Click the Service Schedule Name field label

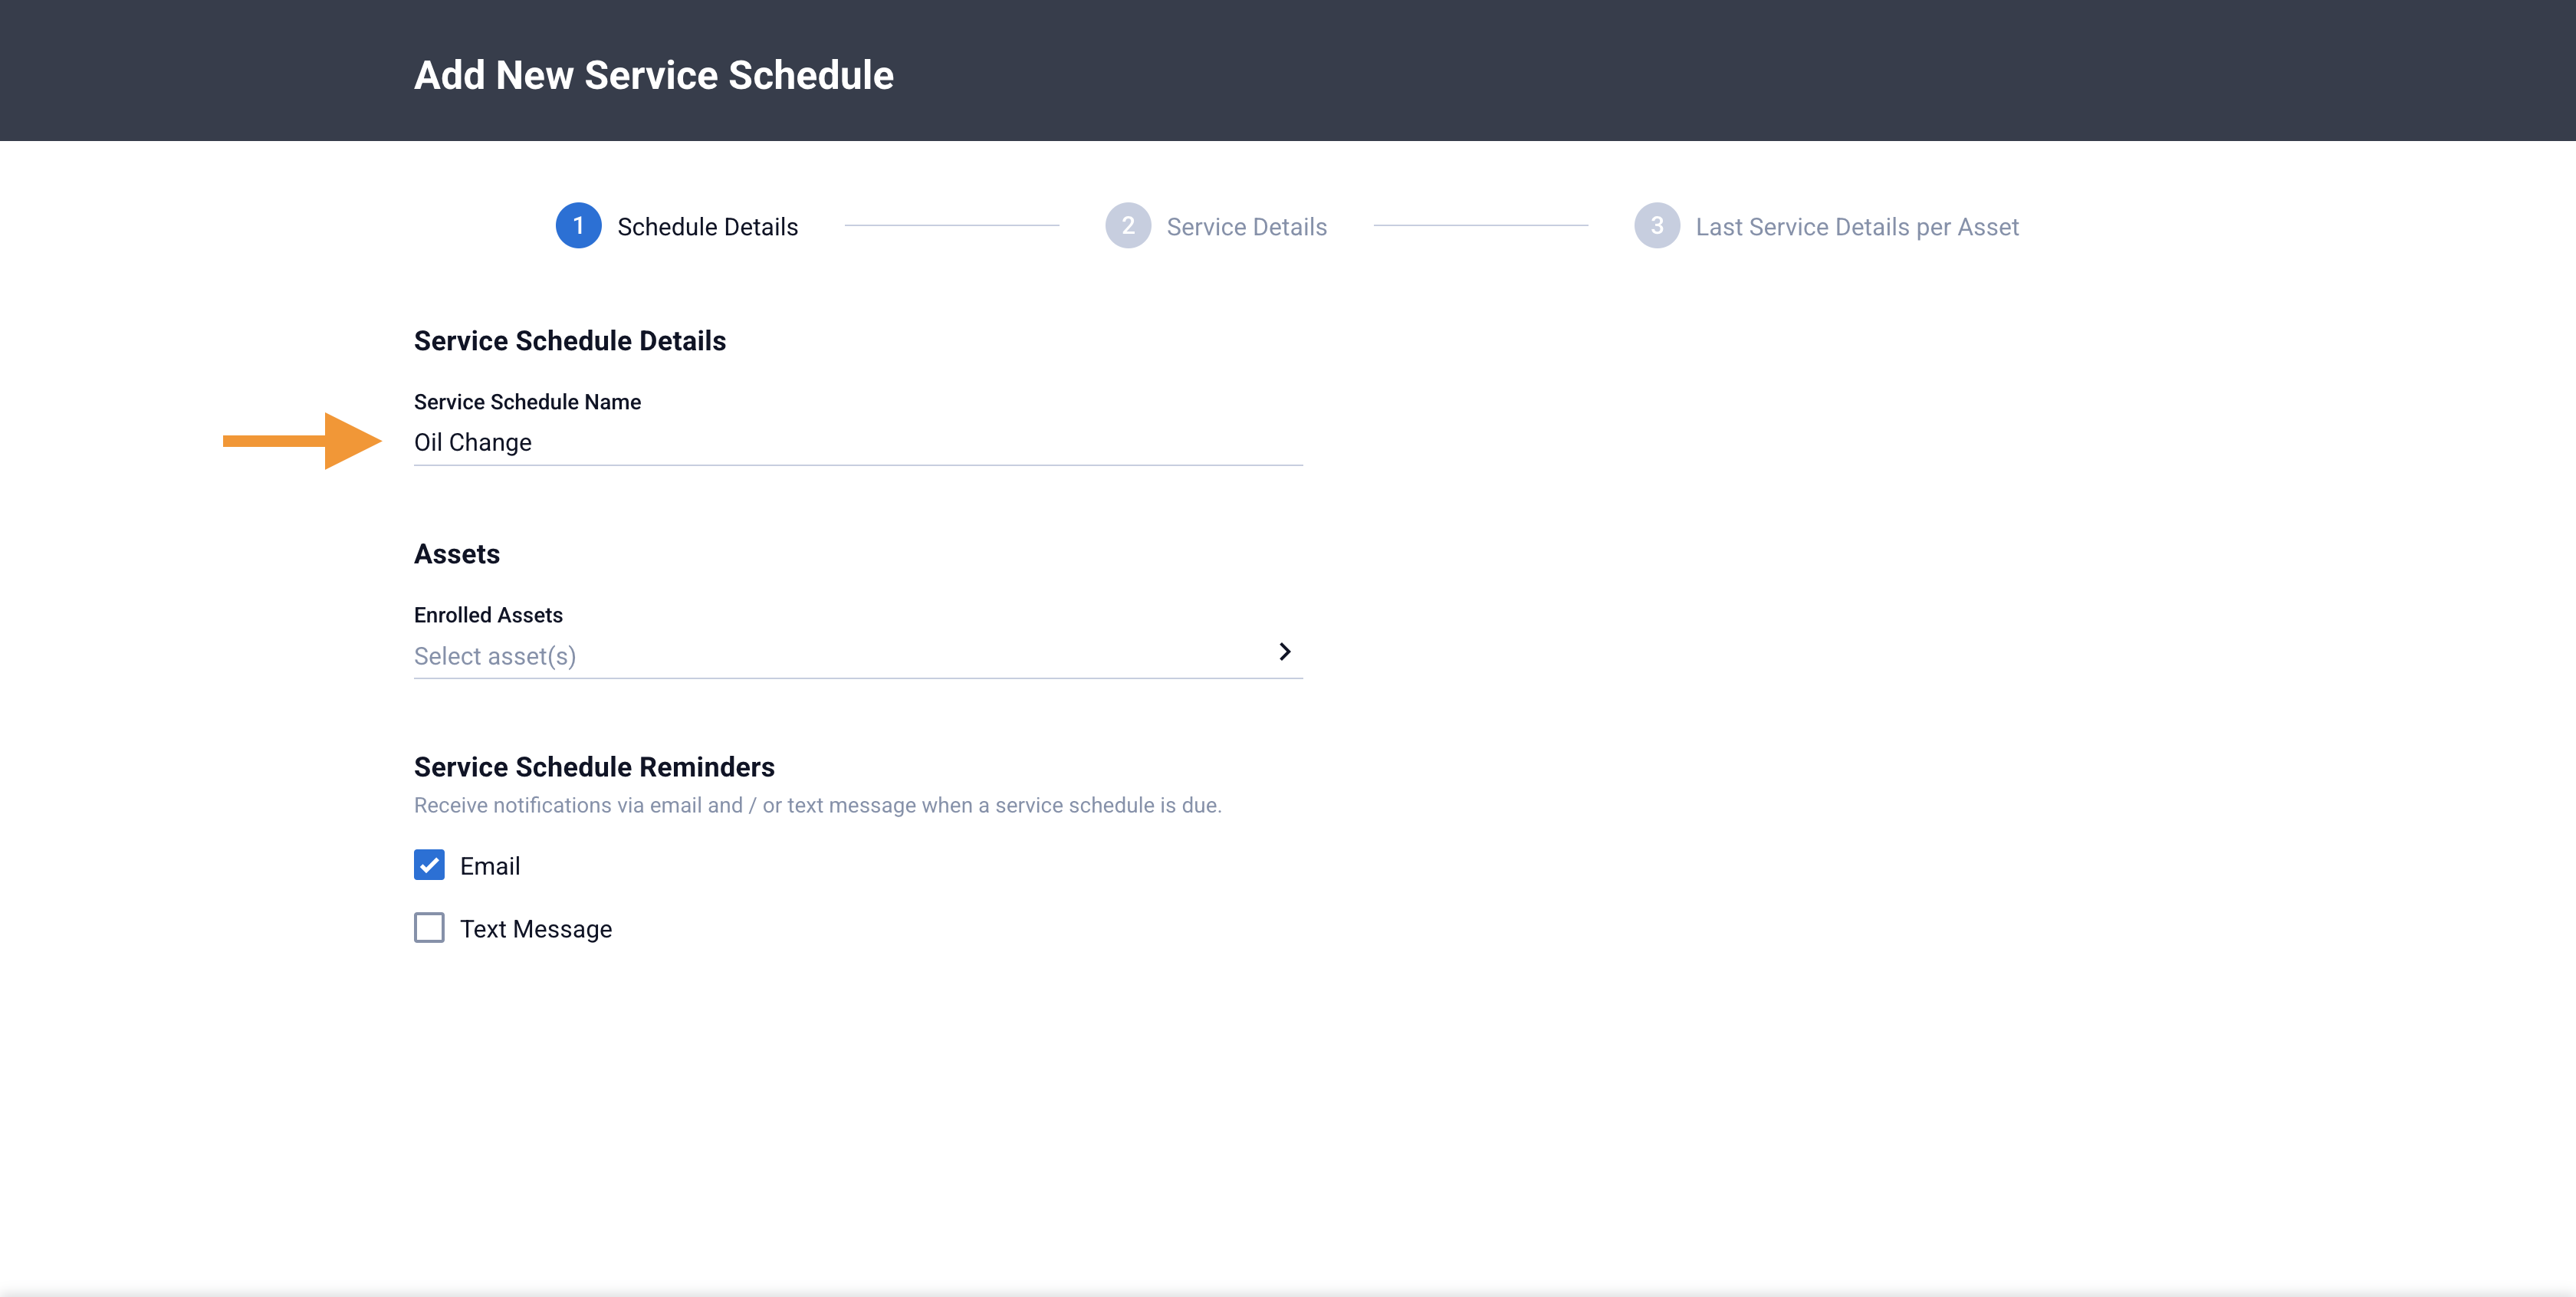pos(527,402)
